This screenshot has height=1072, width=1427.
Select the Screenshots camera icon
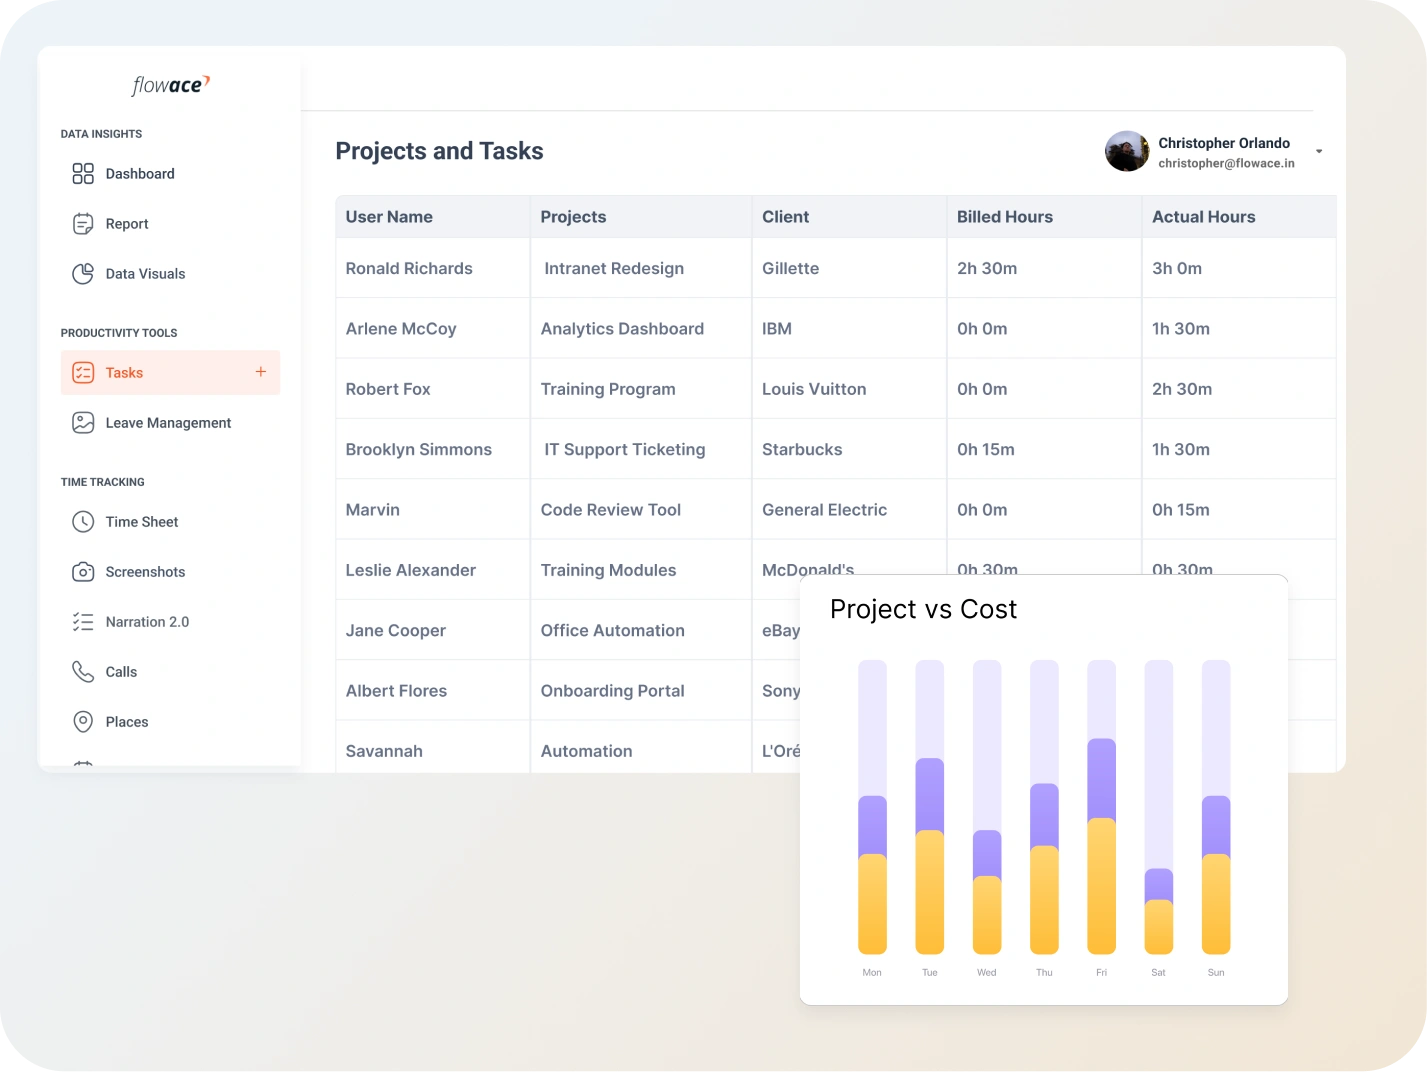[83, 572]
